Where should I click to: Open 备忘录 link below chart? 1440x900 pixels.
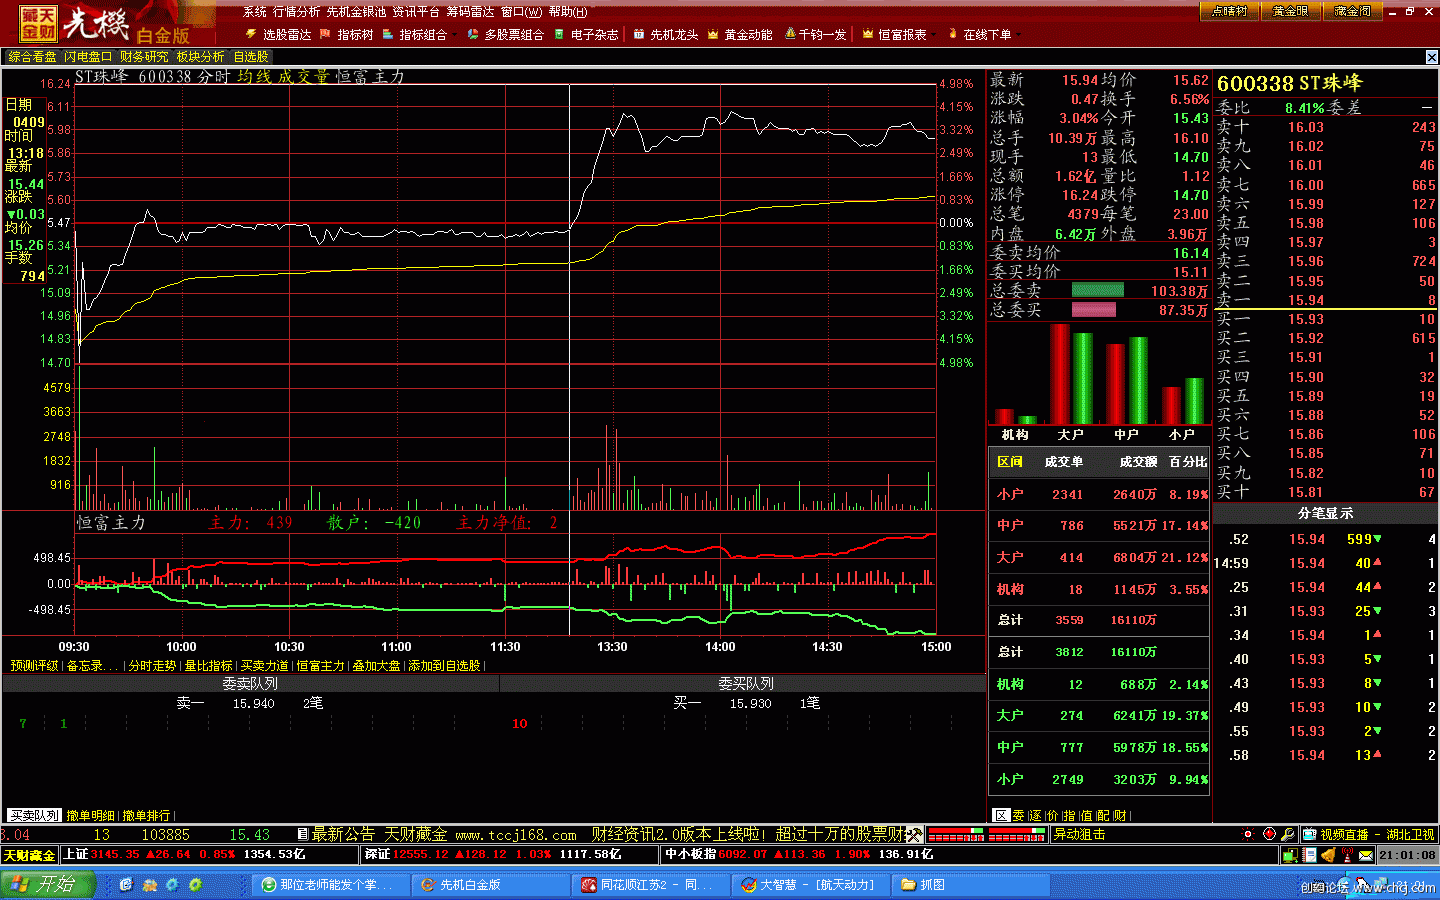pyautogui.click(x=91, y=666)
